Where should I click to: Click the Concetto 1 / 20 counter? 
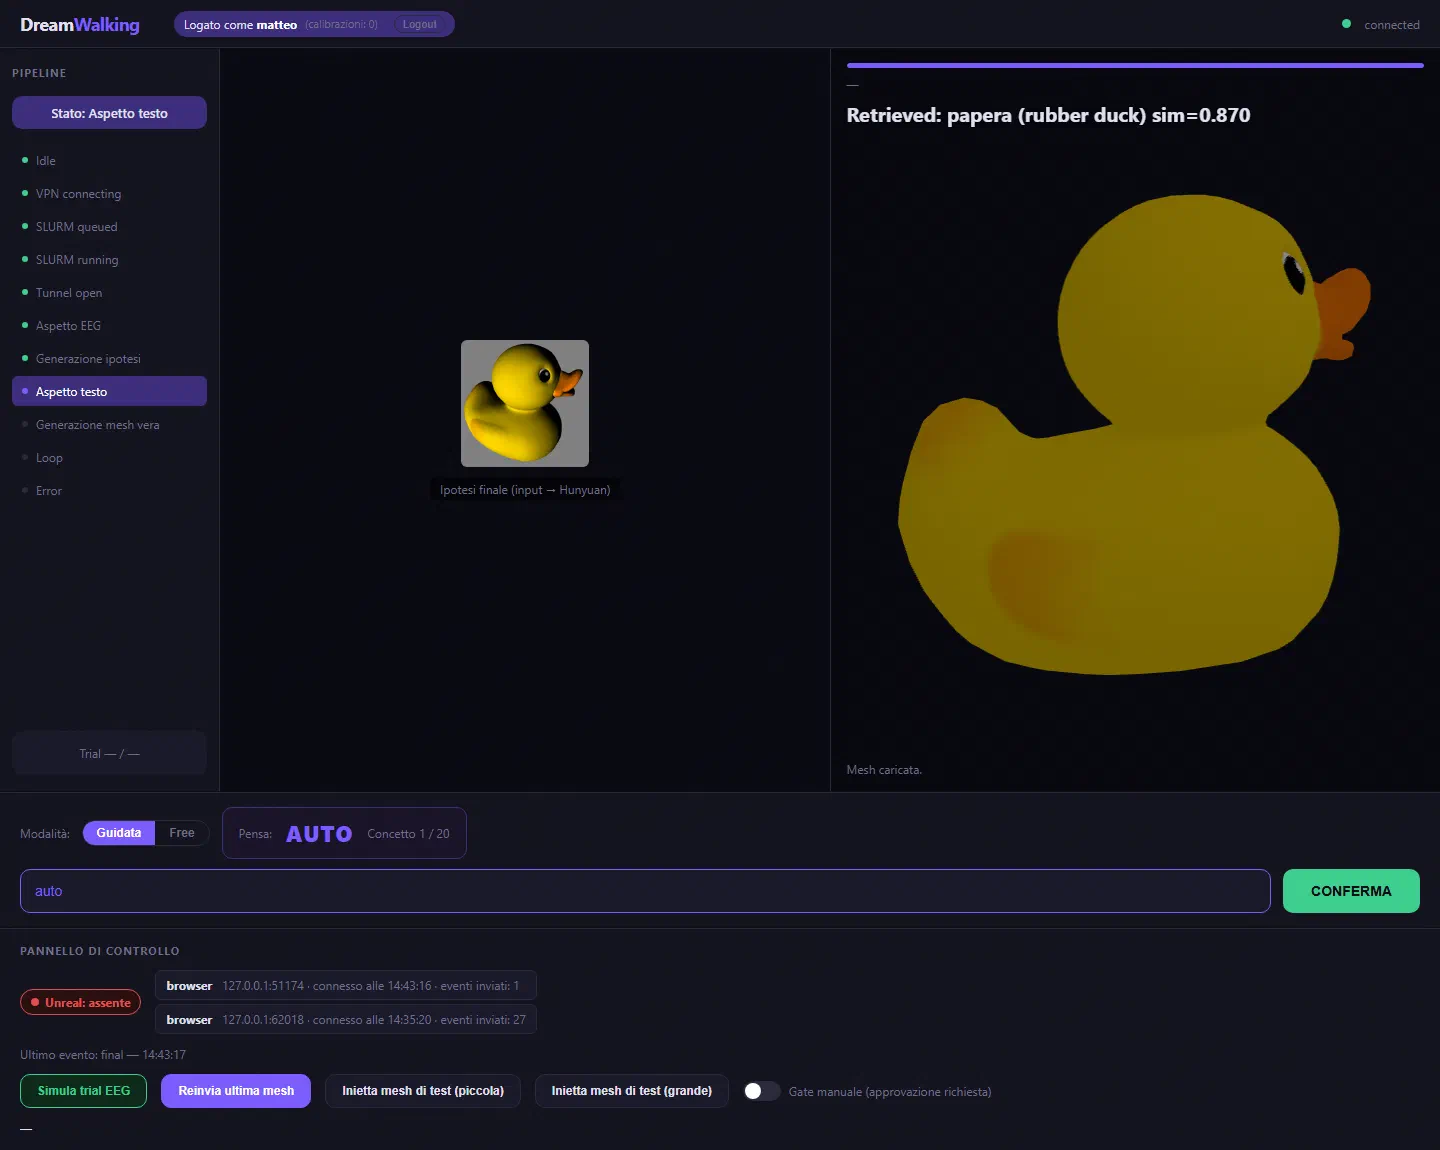coord(408,833)
